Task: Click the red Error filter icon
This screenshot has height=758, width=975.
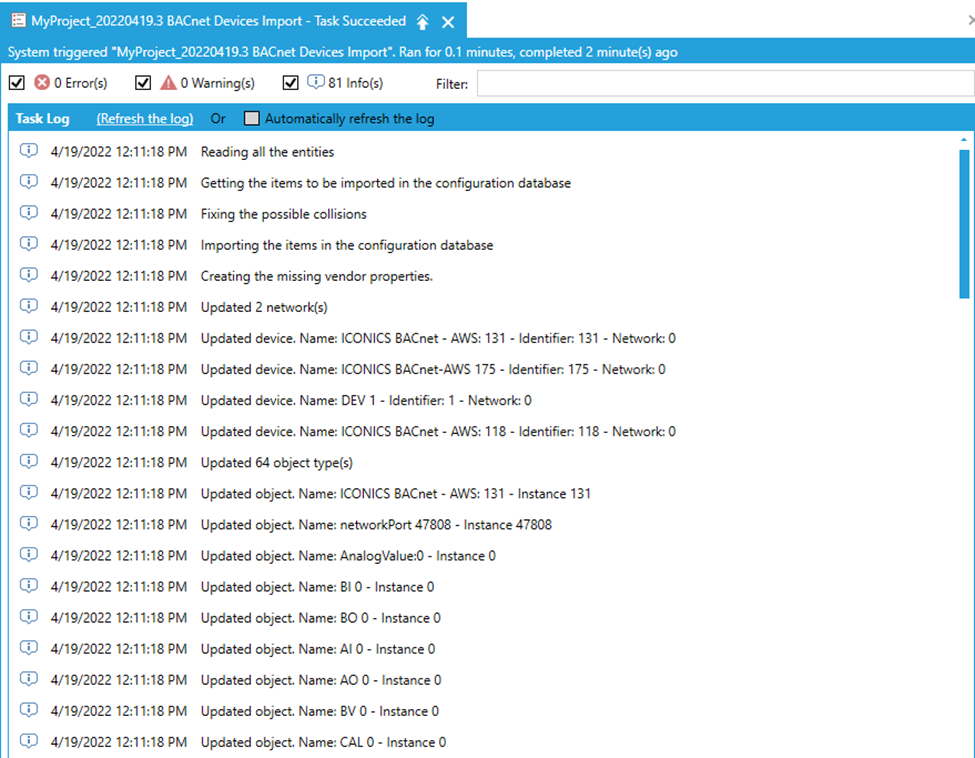Action: 42,83
